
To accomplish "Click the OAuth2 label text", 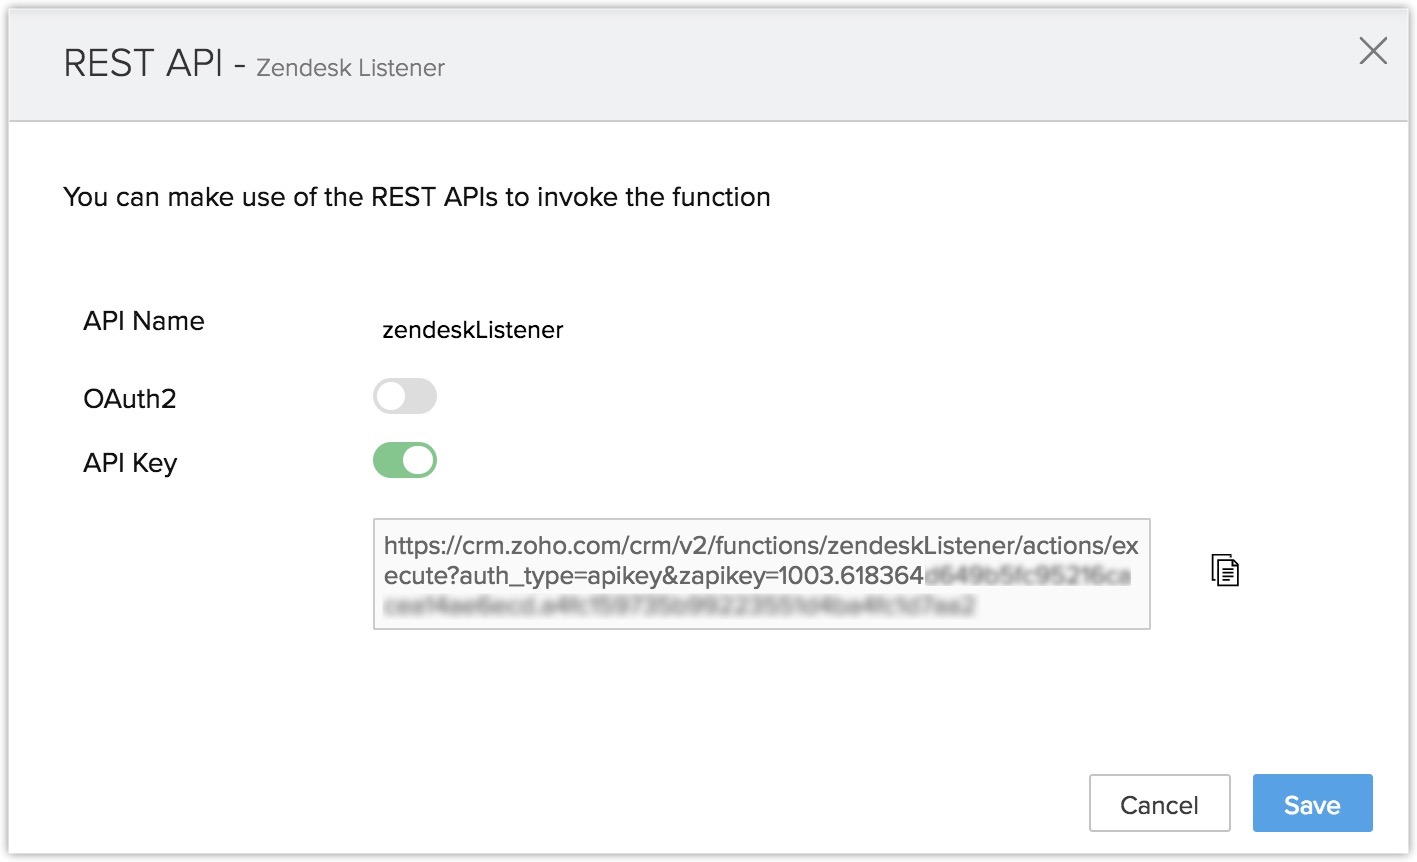I will coord(130,399).
